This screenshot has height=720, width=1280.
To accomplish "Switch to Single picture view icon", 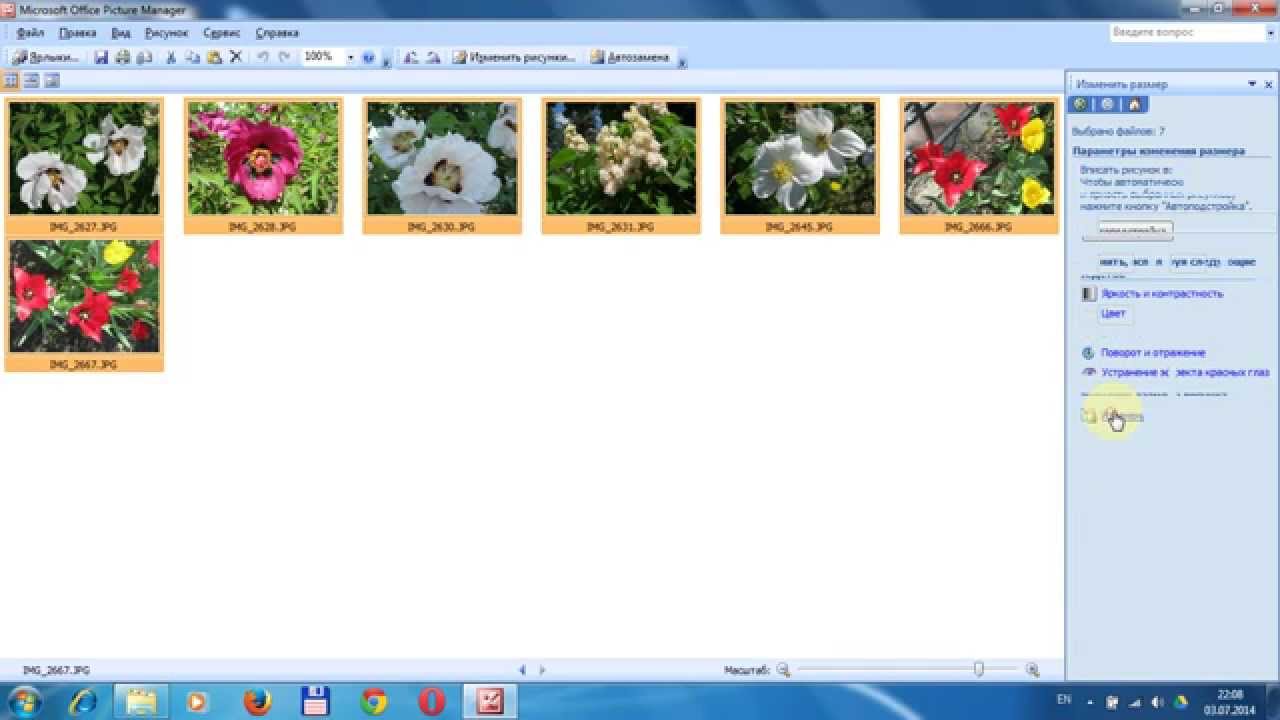I will click(52, 80).
